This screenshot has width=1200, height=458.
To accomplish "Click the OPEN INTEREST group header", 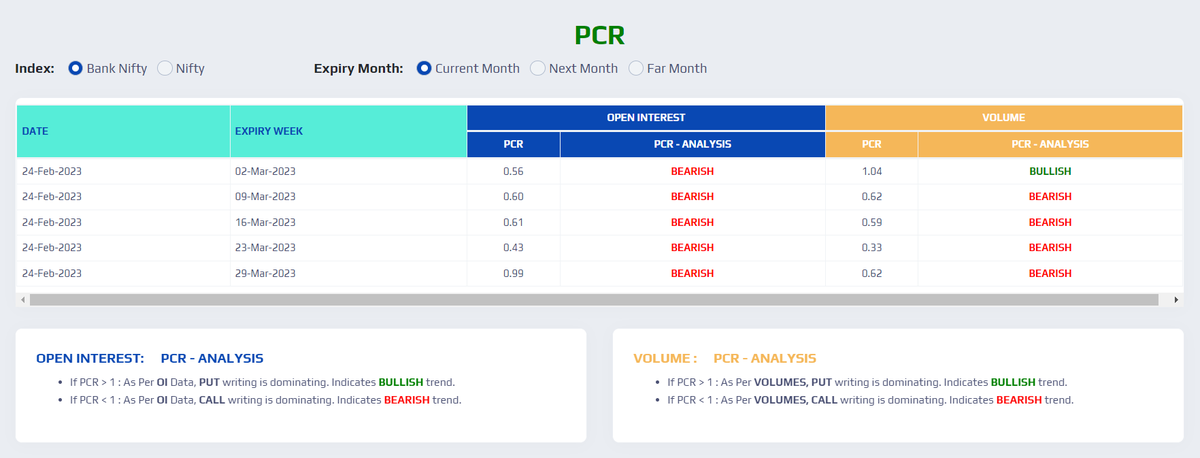I will (646, 117).
